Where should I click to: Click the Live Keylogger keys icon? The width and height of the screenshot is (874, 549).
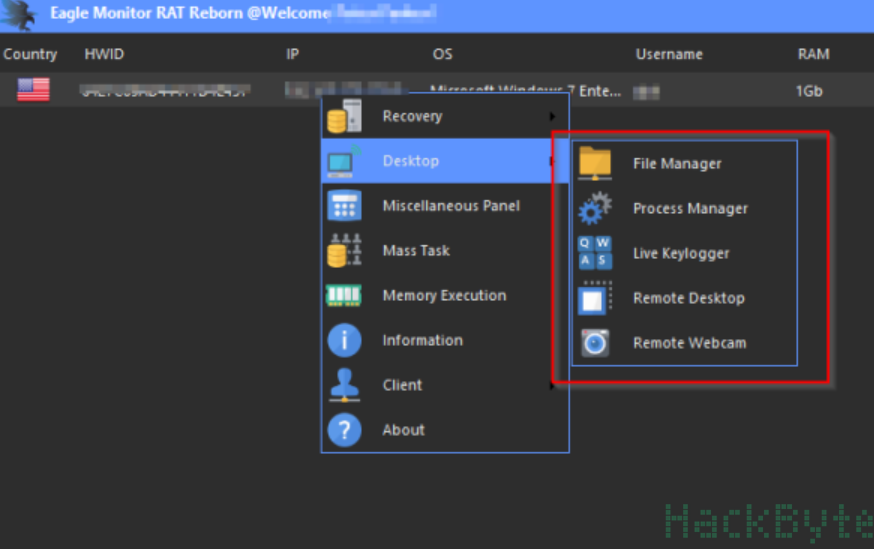pos(595,253)
